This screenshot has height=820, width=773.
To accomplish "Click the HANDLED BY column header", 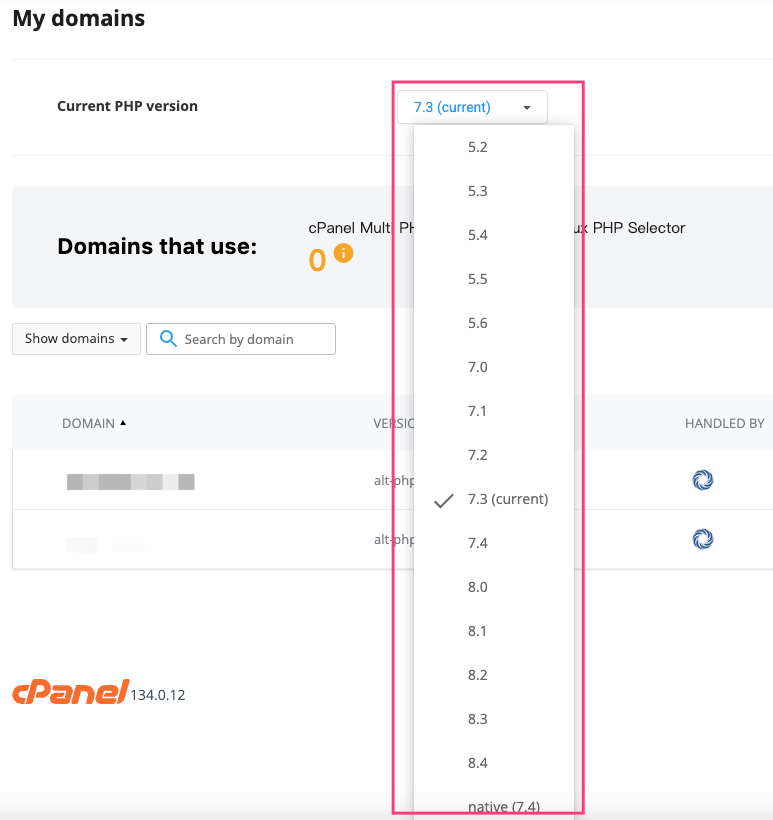I will point(724,423).
